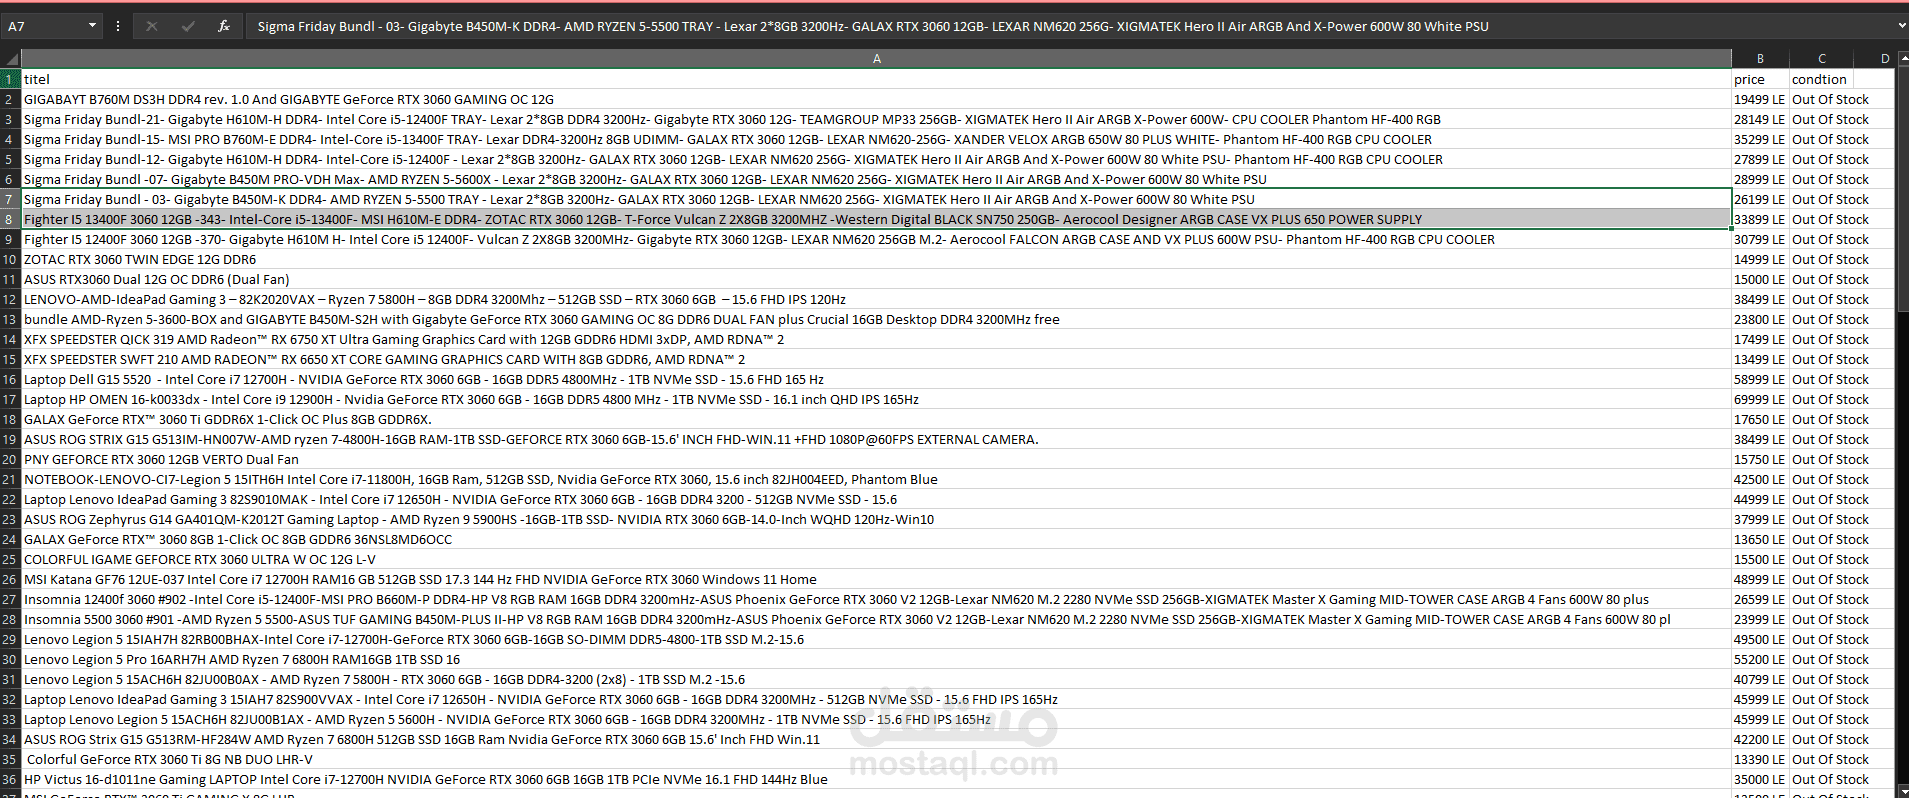Select row 22 header
The height and width of the screenshot is (798, 1909).
point(10,499)
